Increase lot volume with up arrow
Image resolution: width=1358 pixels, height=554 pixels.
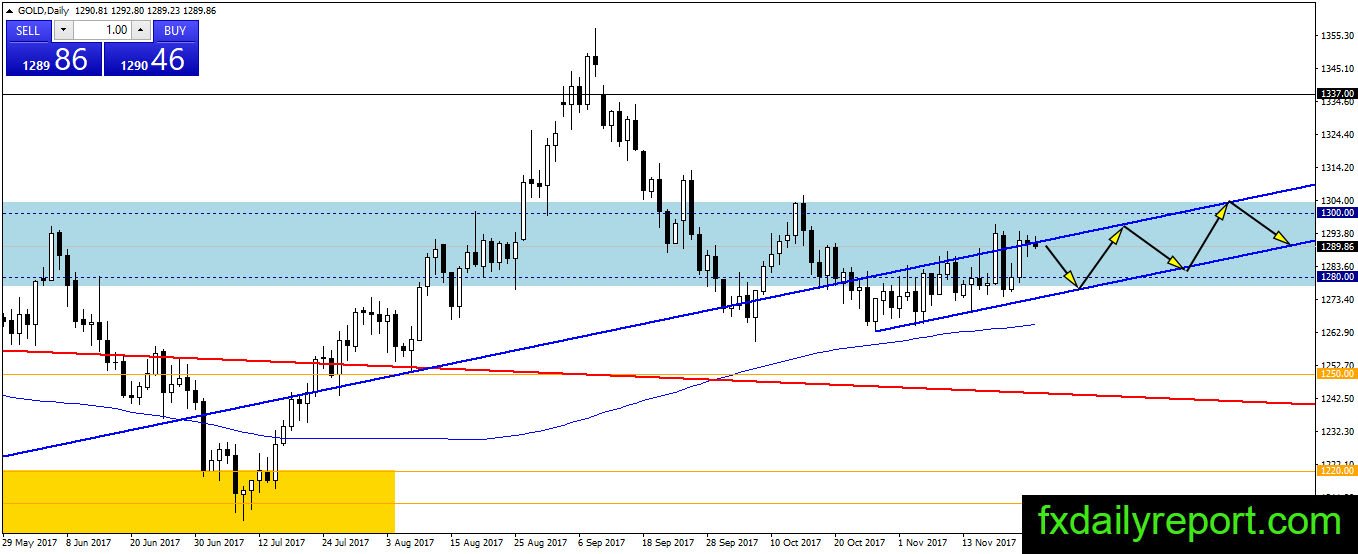[141, 30]
